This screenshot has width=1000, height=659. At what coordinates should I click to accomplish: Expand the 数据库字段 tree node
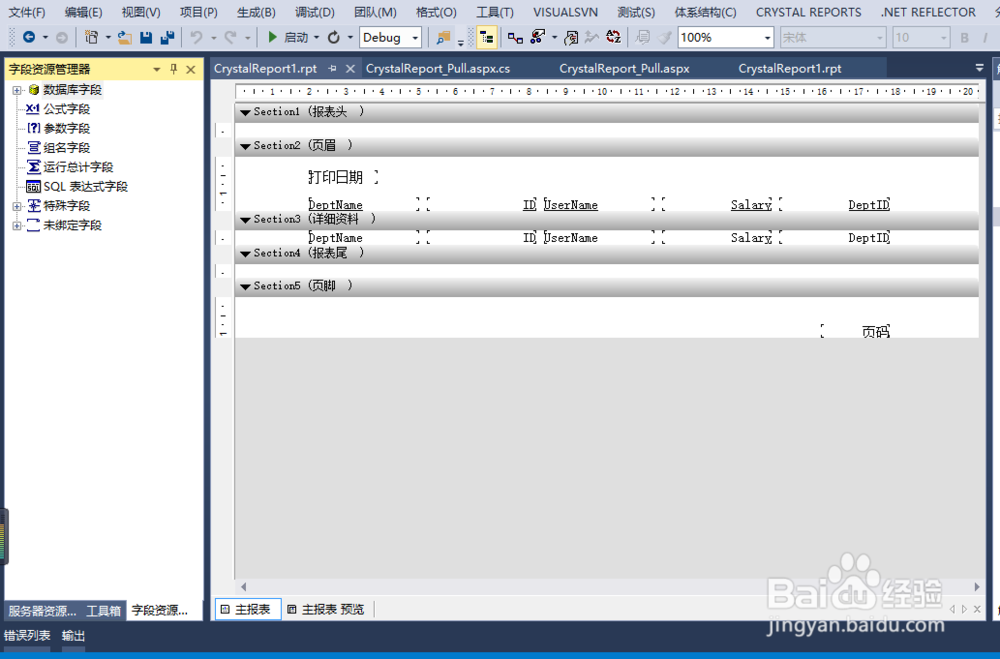click(x=16, y=89)
